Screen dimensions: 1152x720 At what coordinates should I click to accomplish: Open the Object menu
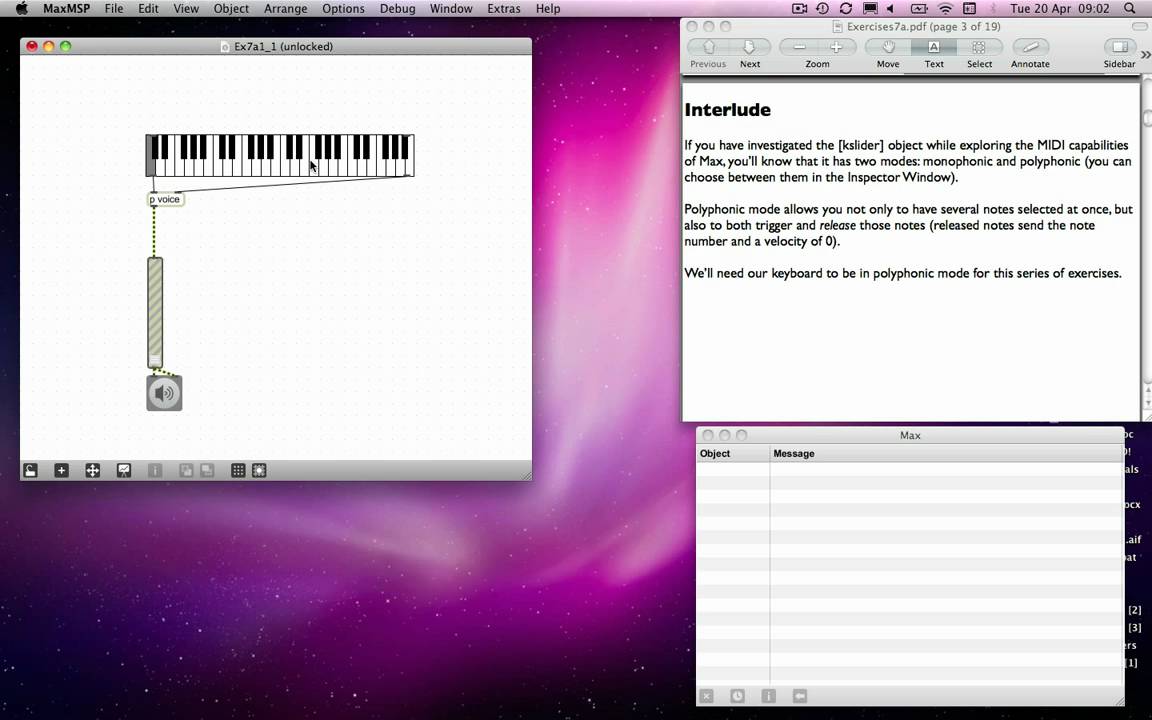231,9
